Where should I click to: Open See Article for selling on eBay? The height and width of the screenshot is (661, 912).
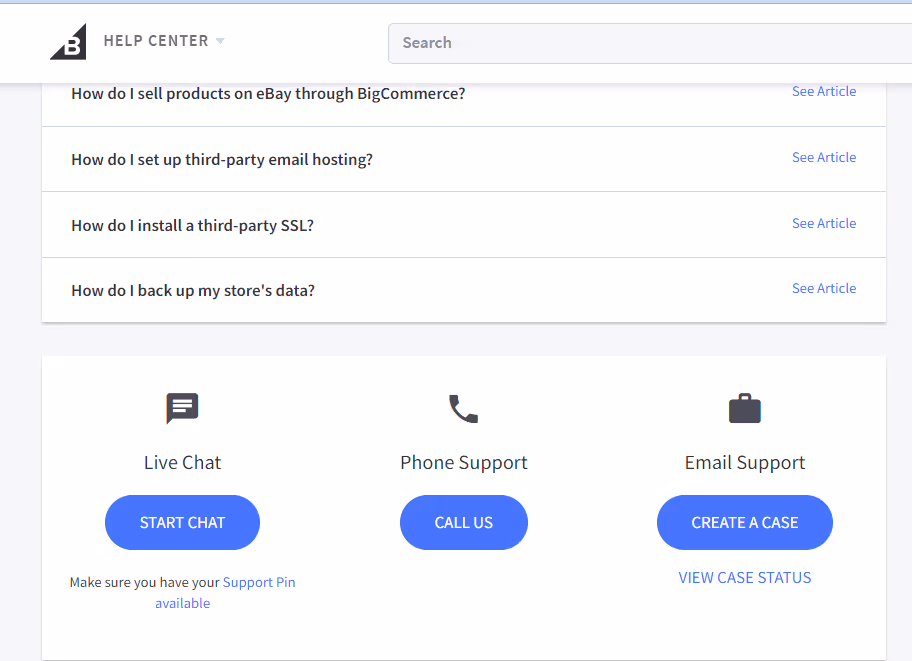(823, 91)
